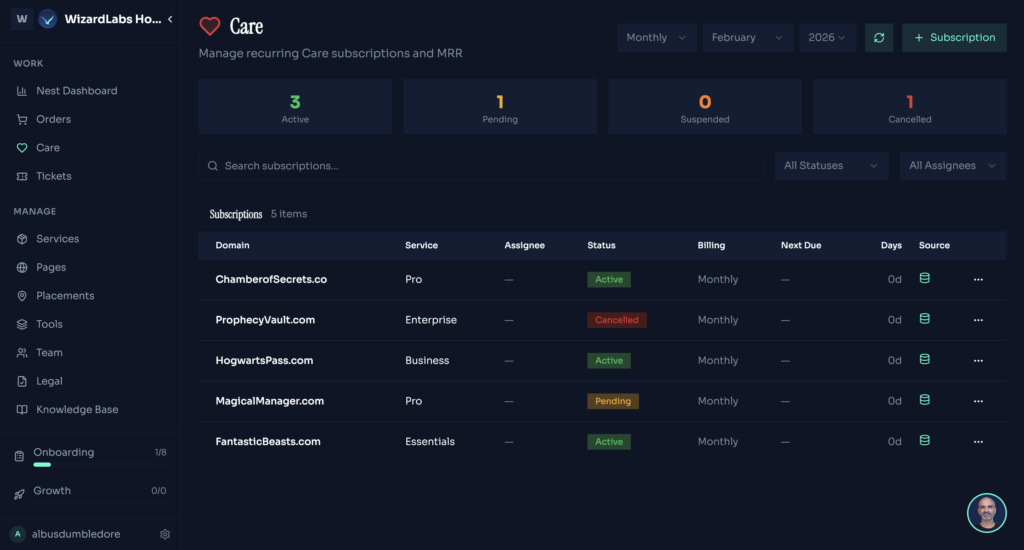Open three-dot menu for HogwartsPass.com
This screenshot has width=1024, height=550.
[x=978, y=361]
